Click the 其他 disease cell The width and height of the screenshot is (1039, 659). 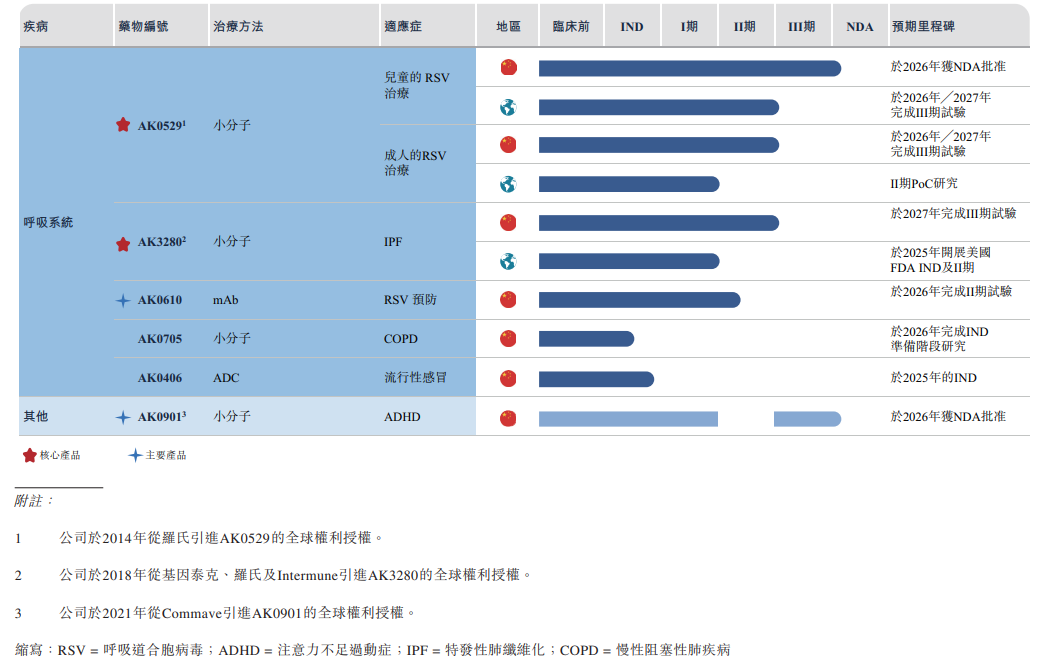[x=36, y=416]
